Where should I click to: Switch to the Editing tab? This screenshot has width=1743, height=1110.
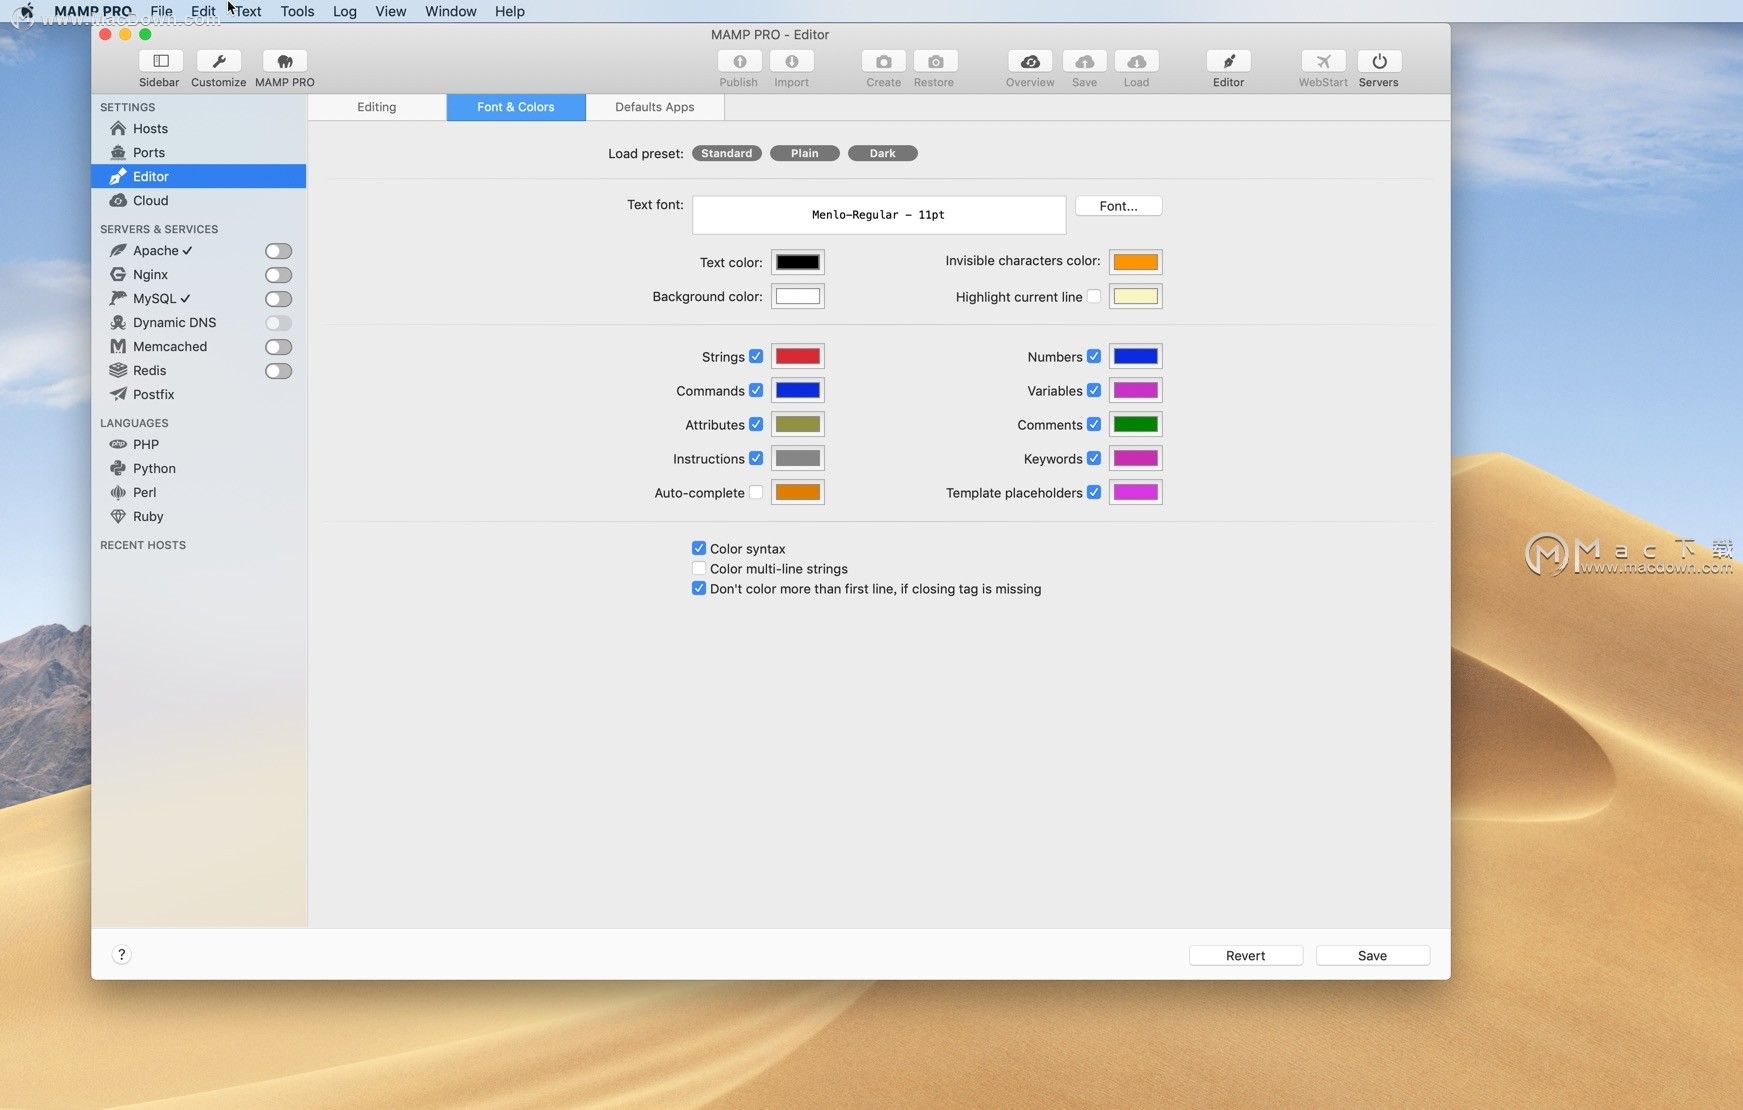pos(377,107)
